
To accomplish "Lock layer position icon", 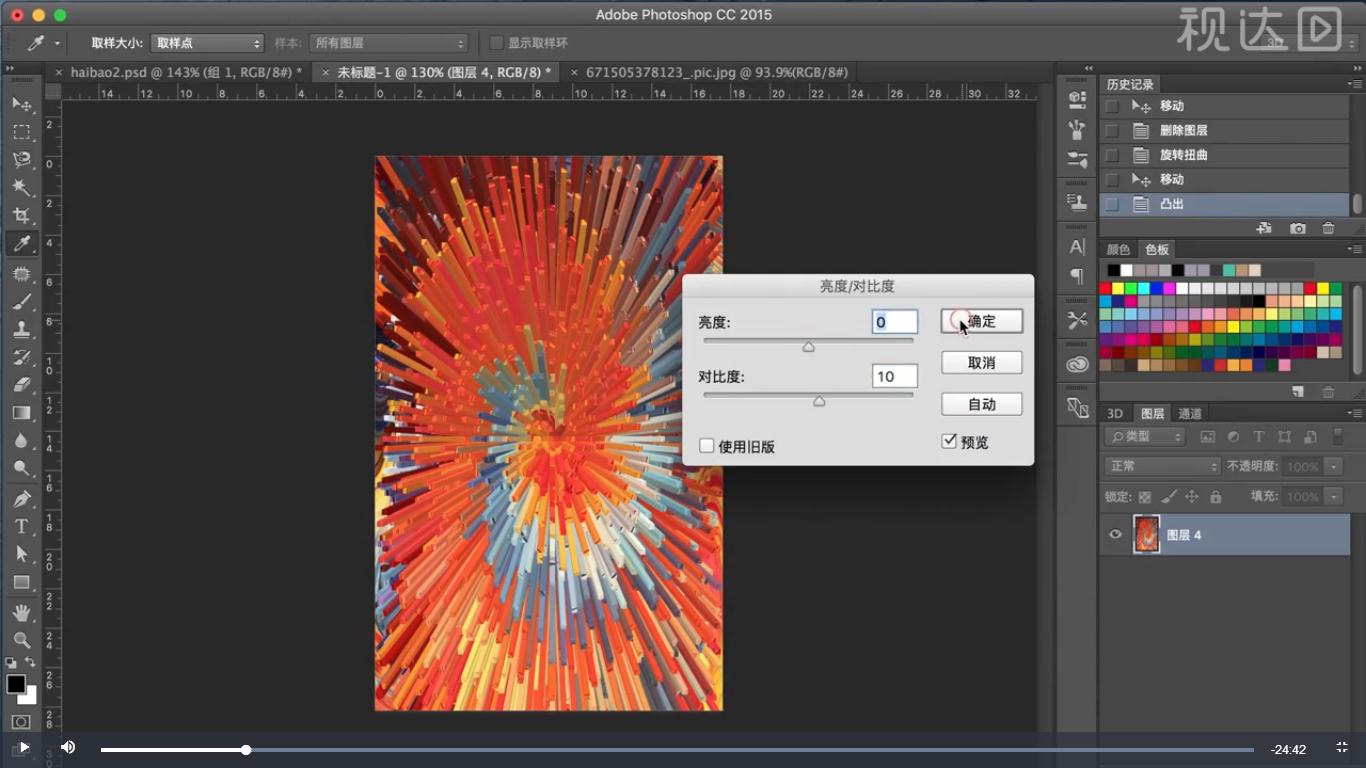I will tap(1192, 497).
